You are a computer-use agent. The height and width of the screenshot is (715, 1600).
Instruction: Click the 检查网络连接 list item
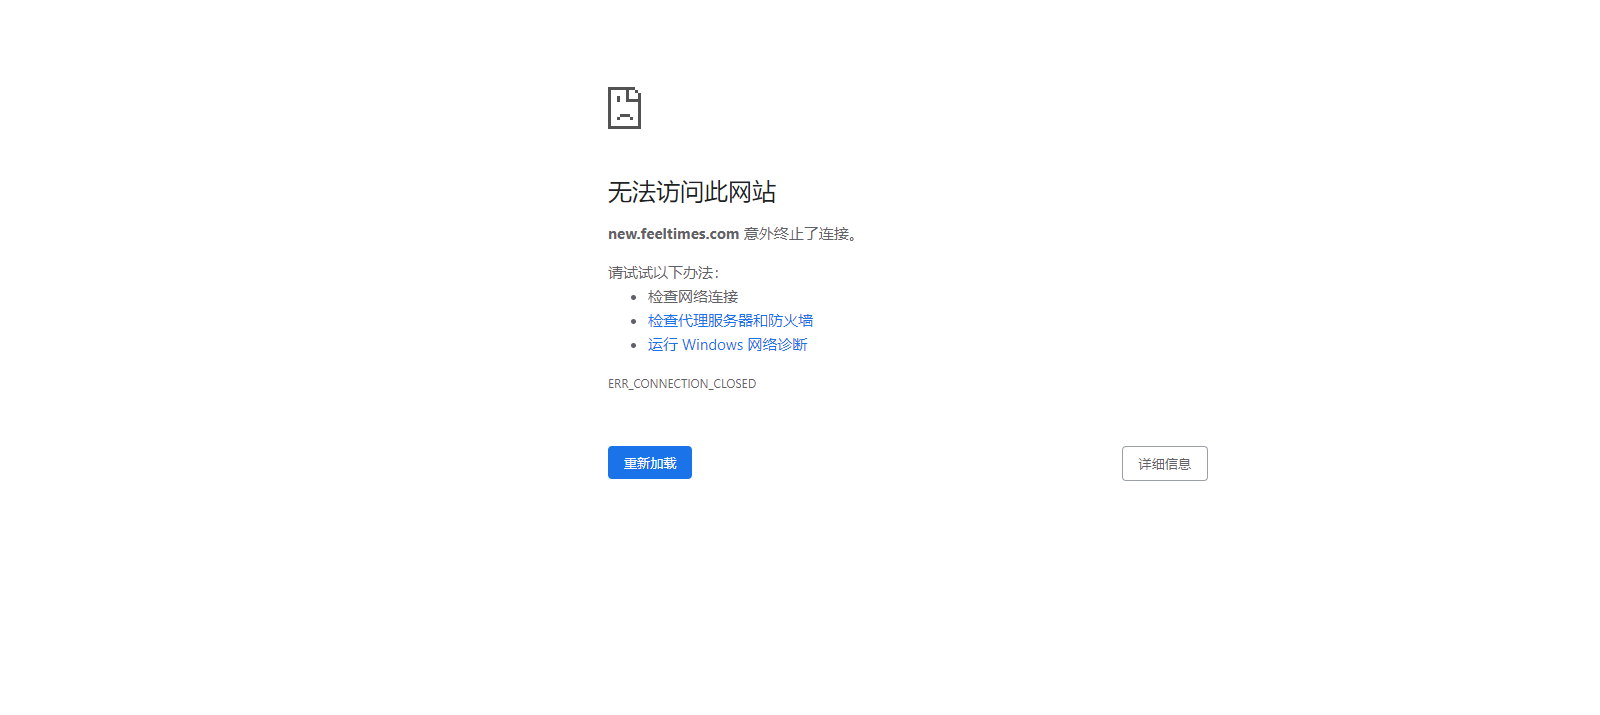pos(693,297)
